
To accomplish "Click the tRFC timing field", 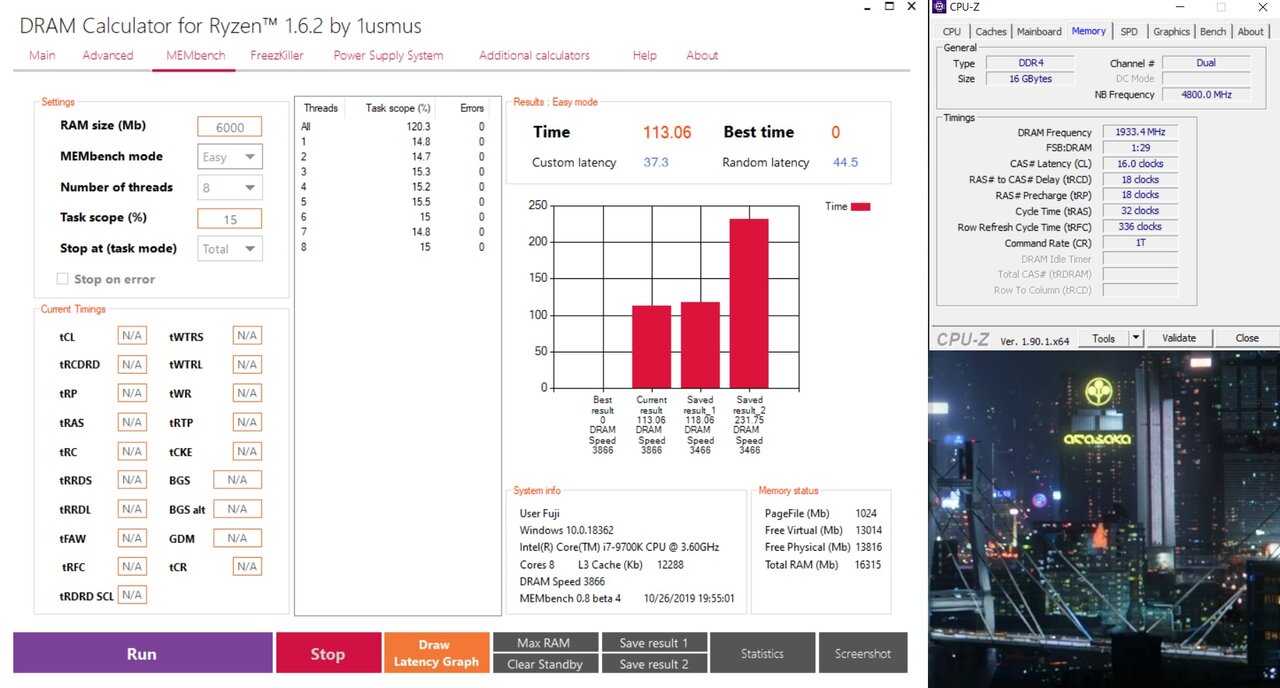I will 132,567.
